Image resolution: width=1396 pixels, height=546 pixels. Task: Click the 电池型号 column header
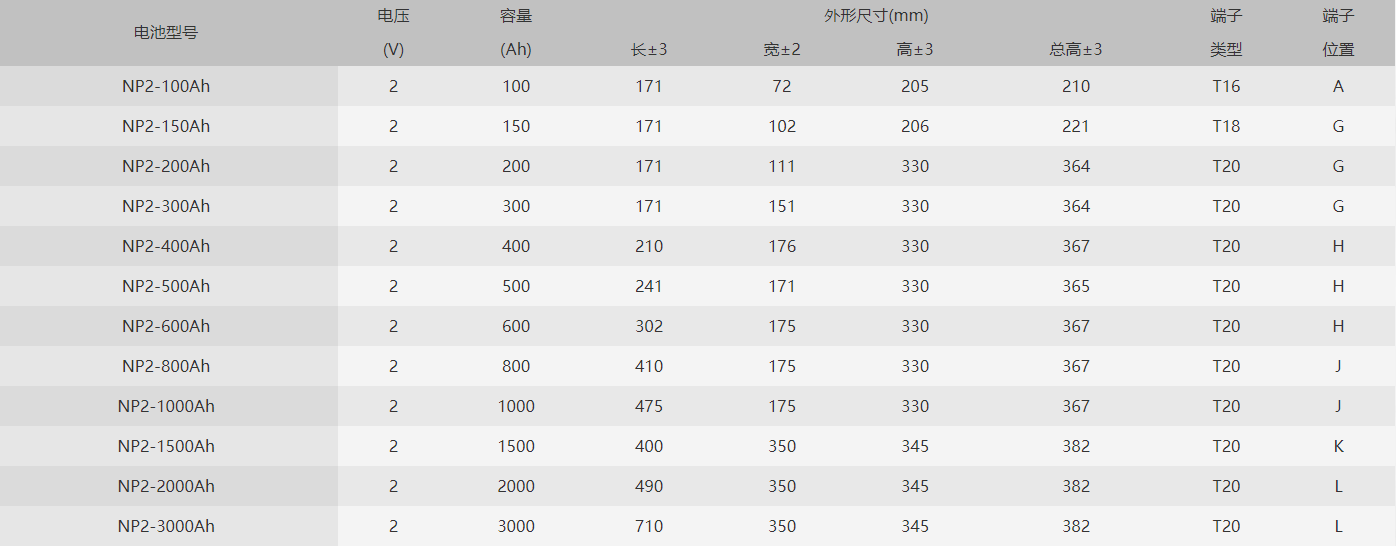tap(166, 32)
